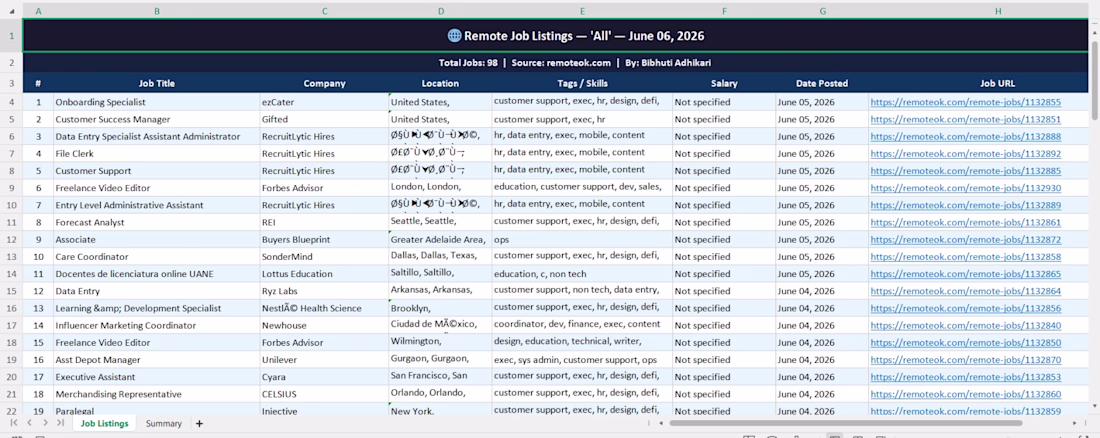
Task: Select column D header
Action: click(x=441, y=11)
